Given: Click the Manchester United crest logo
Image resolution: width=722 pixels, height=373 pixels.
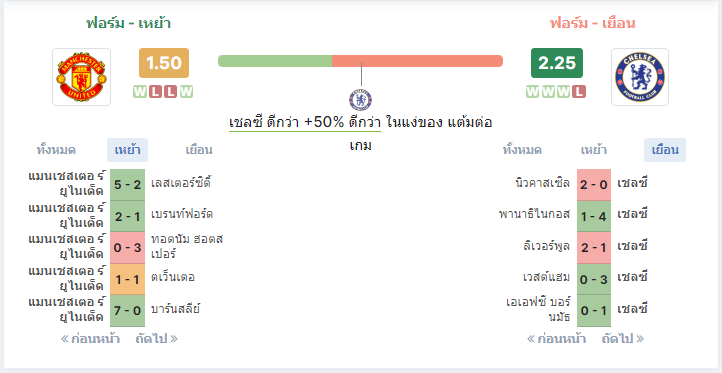Looking at the screenshot, I should [x=82, y=77].
